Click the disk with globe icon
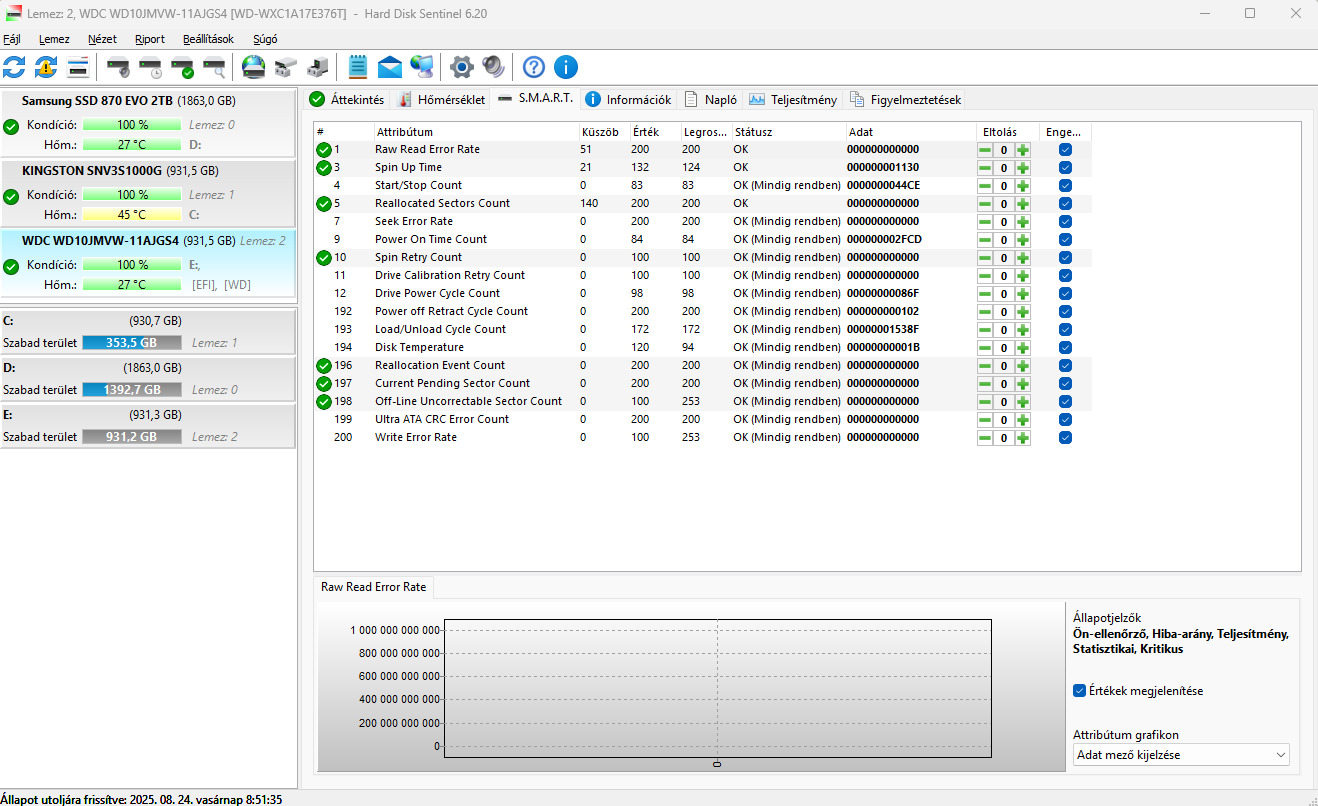Image resolution: width=1318 pixels, height=806 pixels. pyautogui.click(x=254, y=67)
